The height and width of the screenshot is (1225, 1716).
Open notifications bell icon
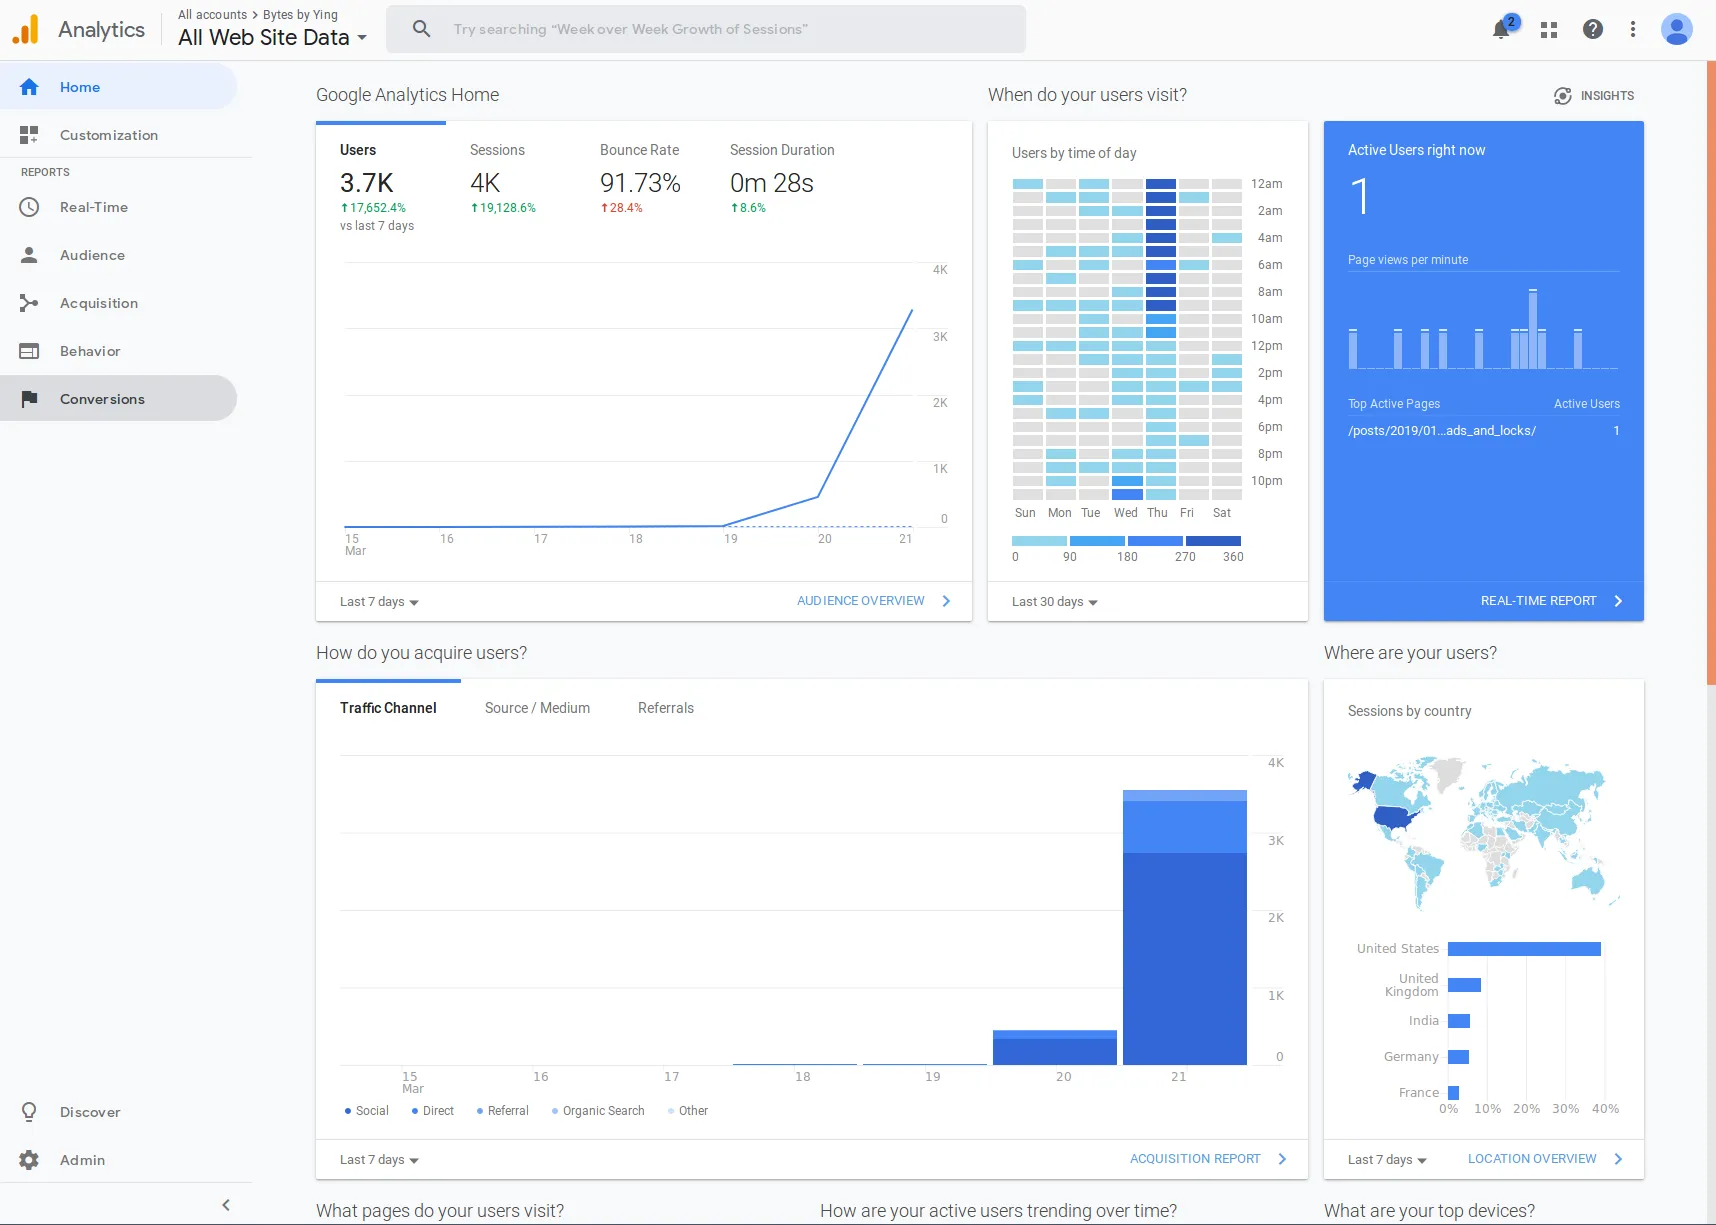pyautogui.click(x=1501, y=29)
